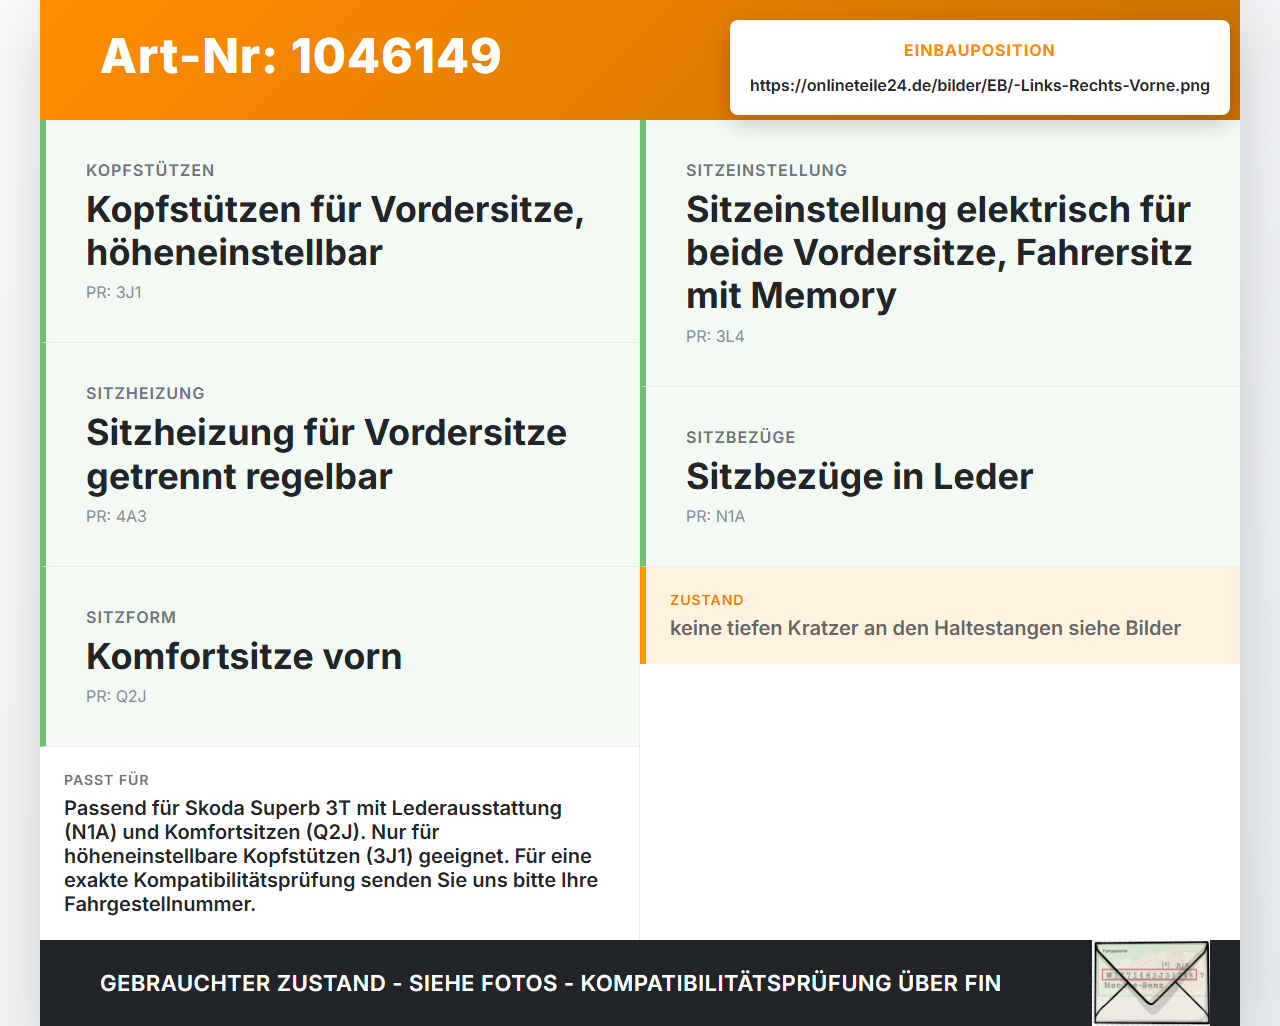
Task: Select 'Sitzeinstellung elektrisch für beide Vordersitze' heading
Action: pyautogui.click(x=939, y=252)
